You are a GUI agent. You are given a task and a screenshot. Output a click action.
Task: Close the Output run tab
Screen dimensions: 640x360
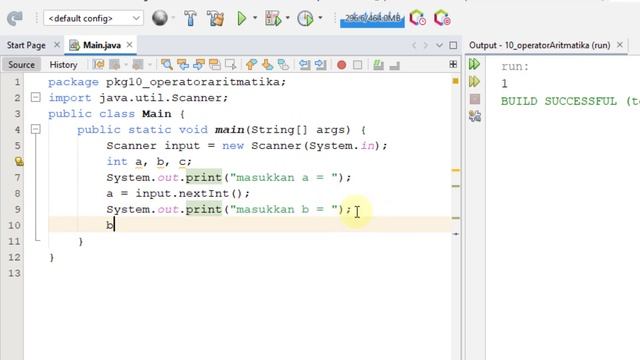tap(620, 45)
